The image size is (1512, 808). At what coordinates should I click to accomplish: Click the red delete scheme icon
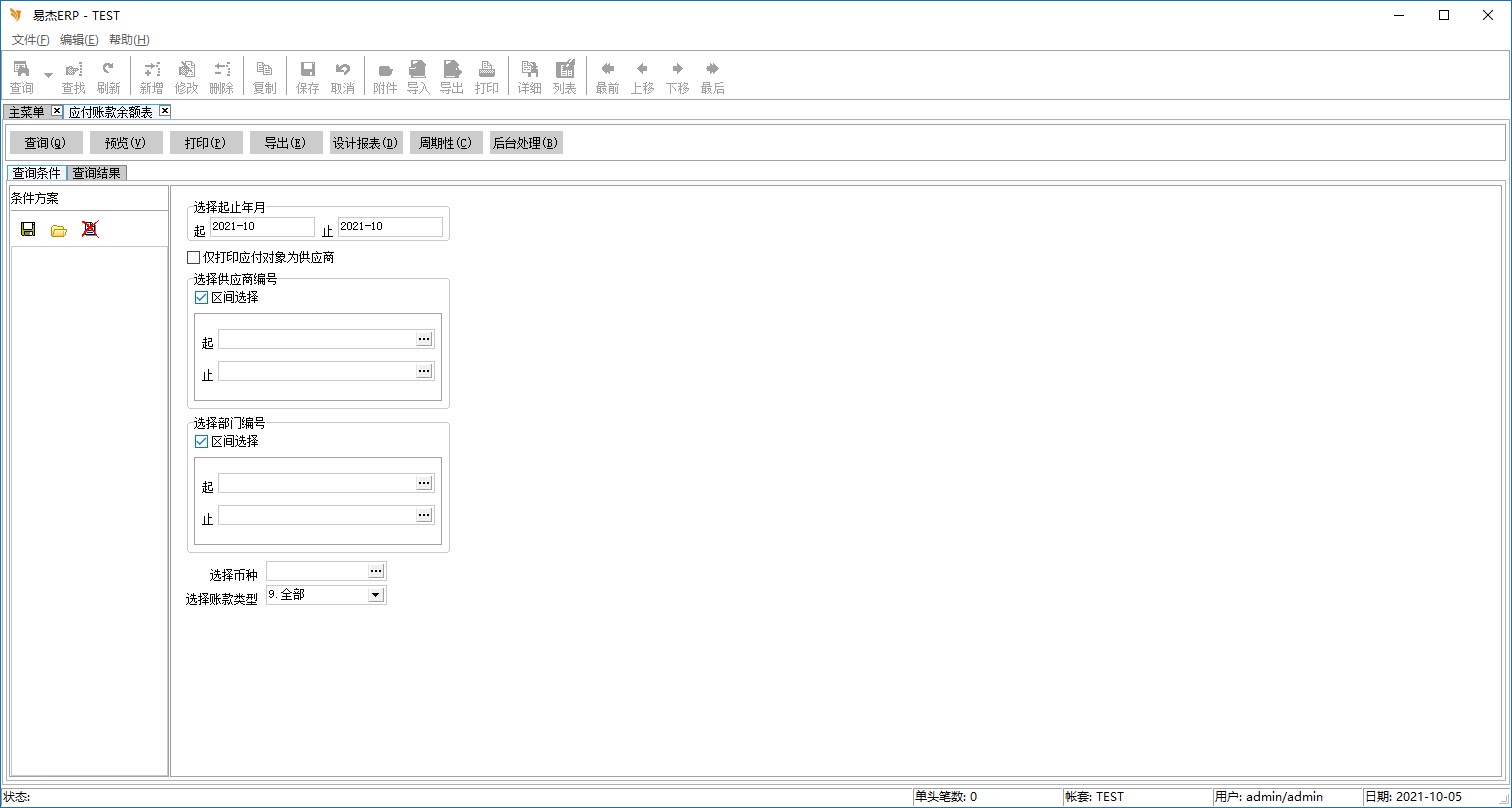coord(90,229)
